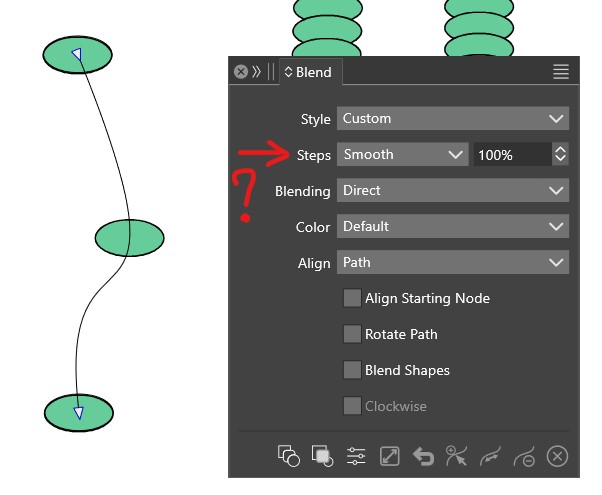The width and height of the screenshot is (602, 495).
Task: Click the stepper arrows next to 100%
Action: pyautogui.click(x=560, y=154)
